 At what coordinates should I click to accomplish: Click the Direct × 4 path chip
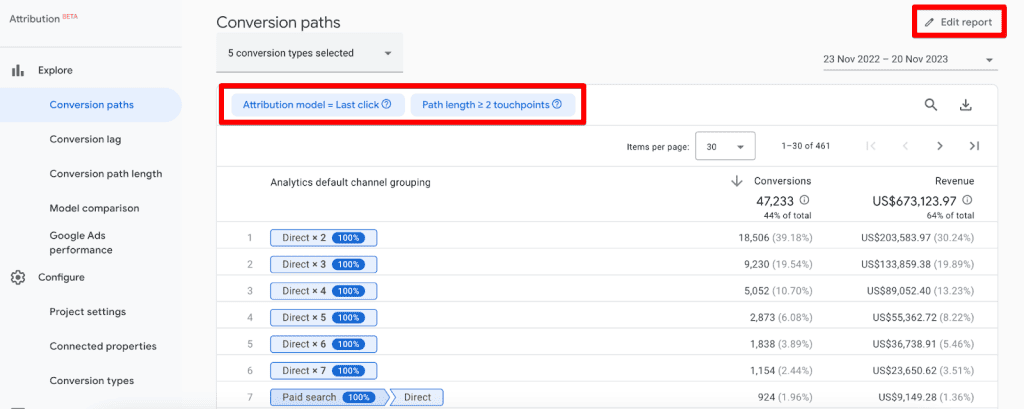tap(323, 291)
